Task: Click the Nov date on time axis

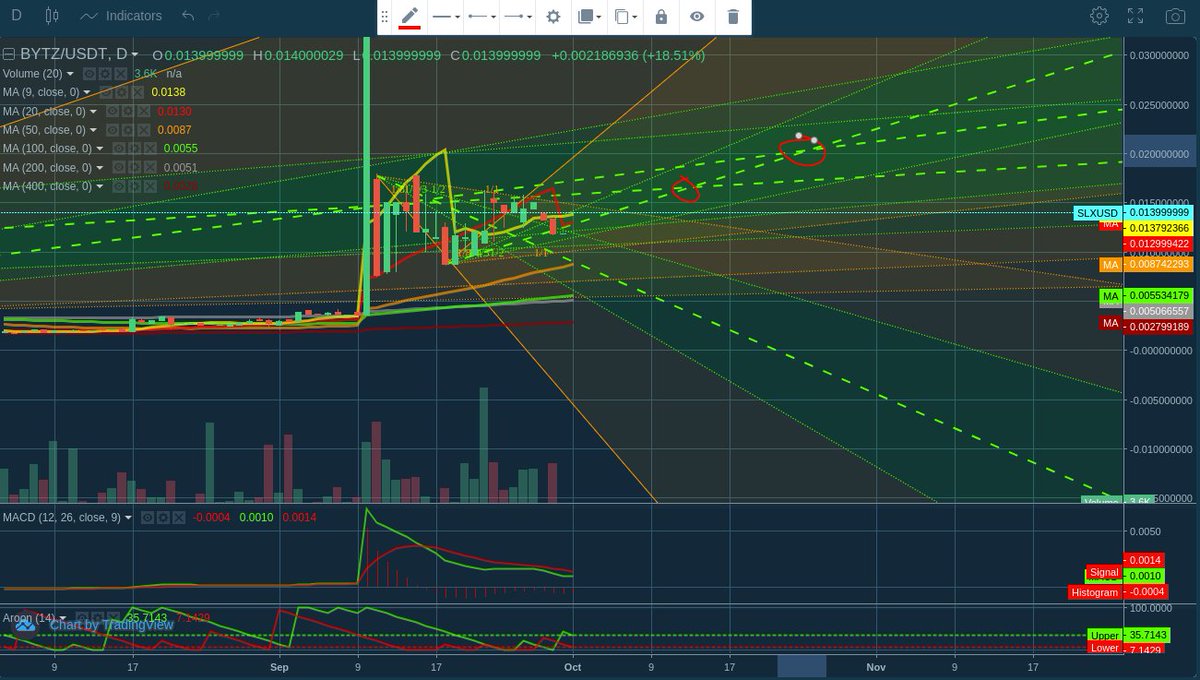Action: (x=876, y=666)
